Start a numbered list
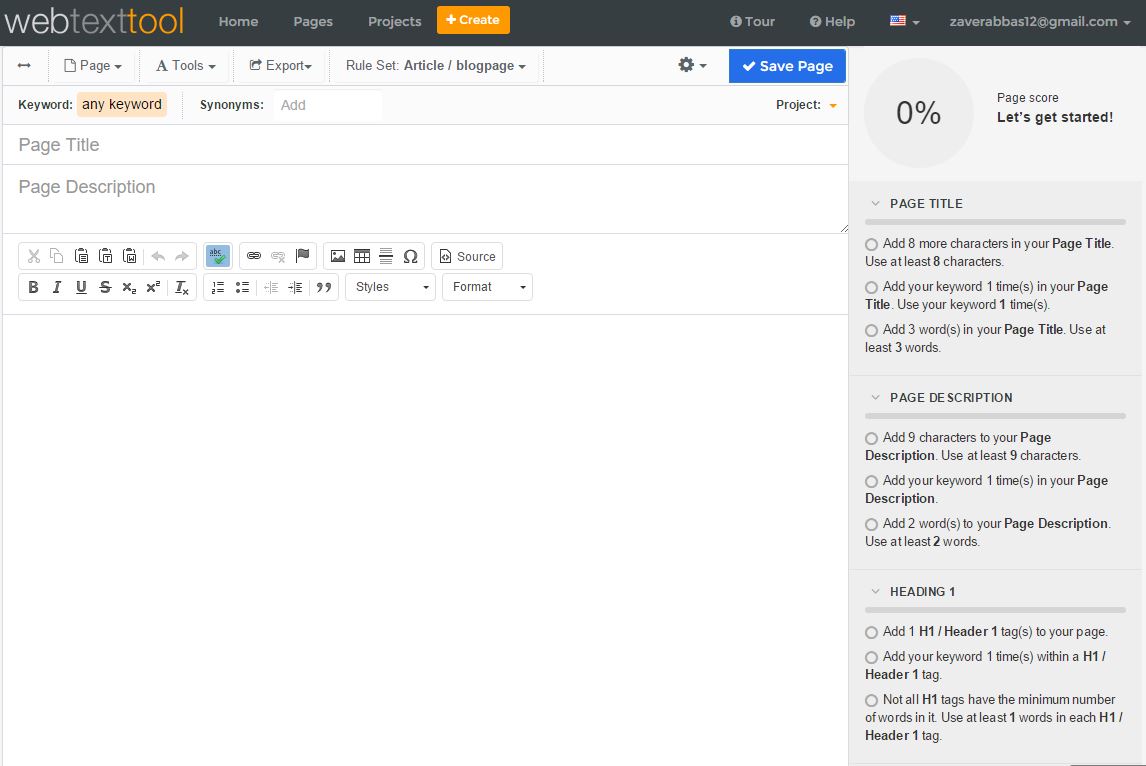This screenshot has width=1146, height=766. pos(218,287)
